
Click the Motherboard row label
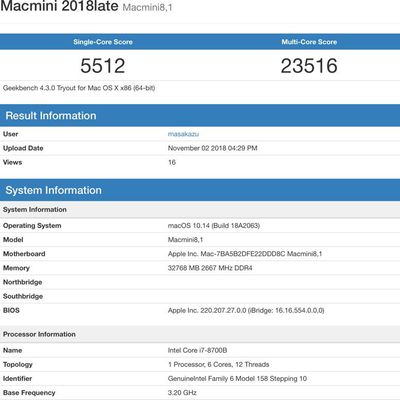point(24,254)
